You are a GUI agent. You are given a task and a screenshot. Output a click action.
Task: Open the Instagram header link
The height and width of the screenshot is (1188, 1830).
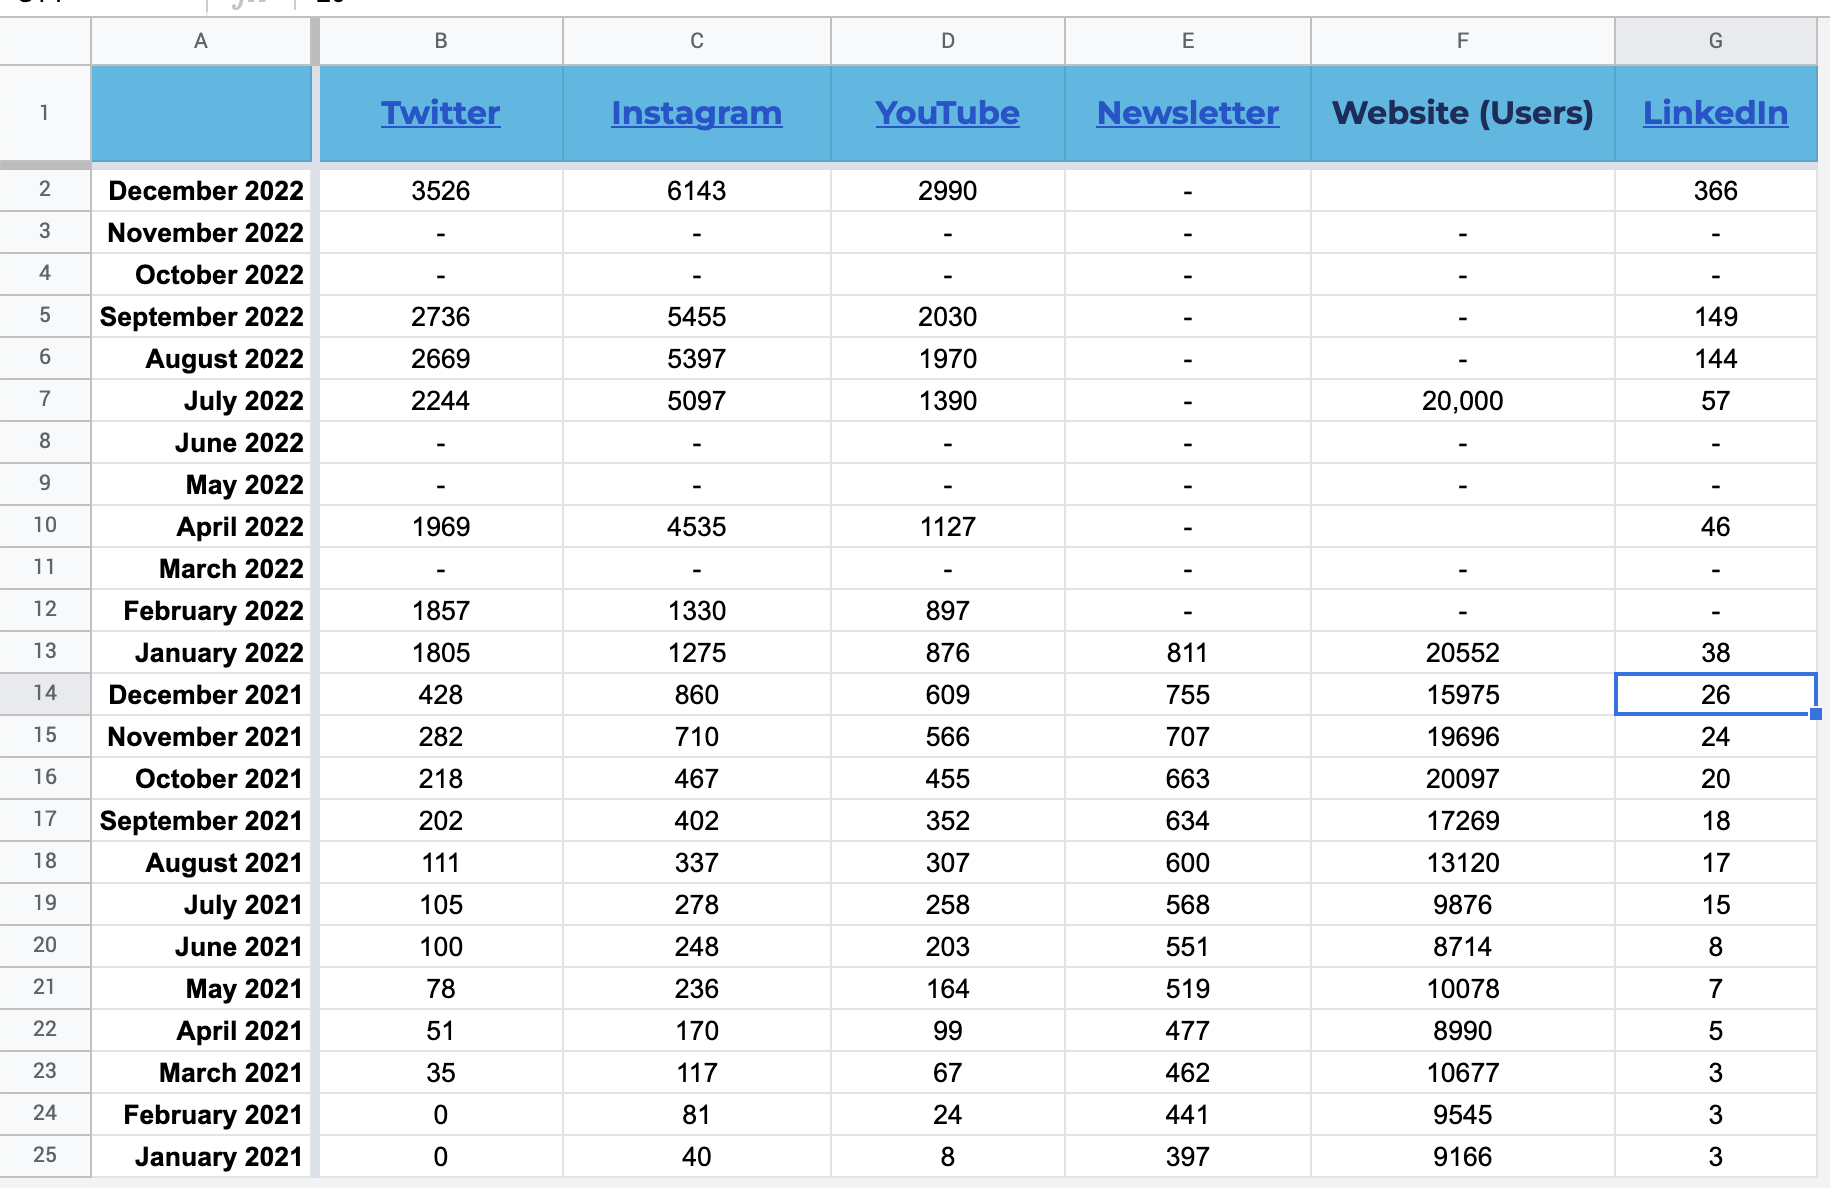(696, 113)
